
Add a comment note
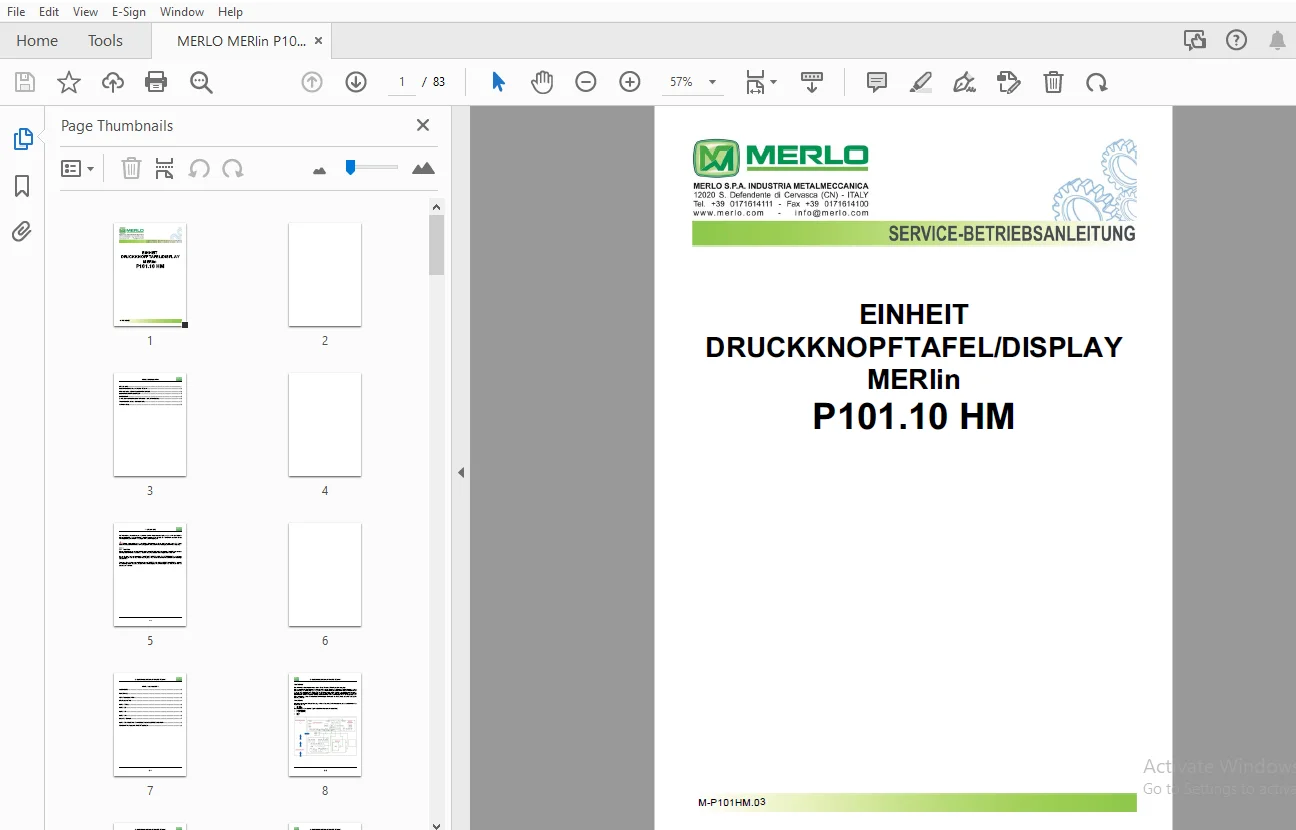pyautogui.click(x=877, y=82)
